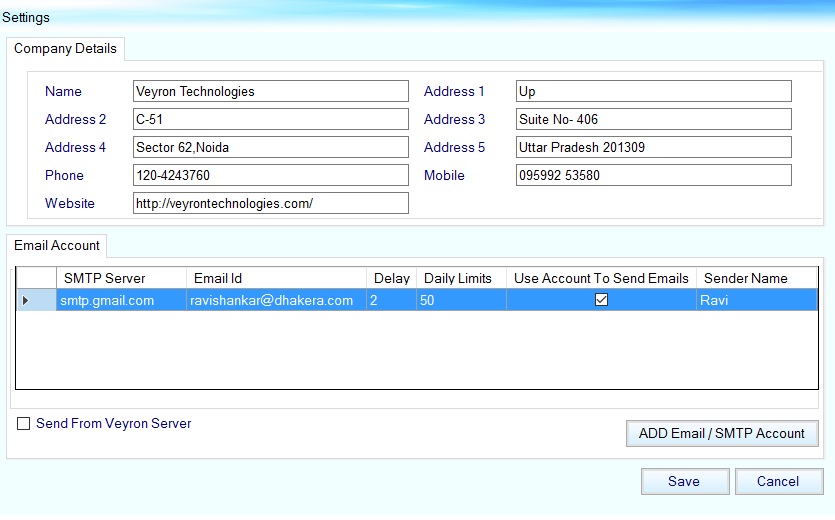Click the Daily Limits column header
This screenshot has width=835, height=520.
(x=460, y=278)
